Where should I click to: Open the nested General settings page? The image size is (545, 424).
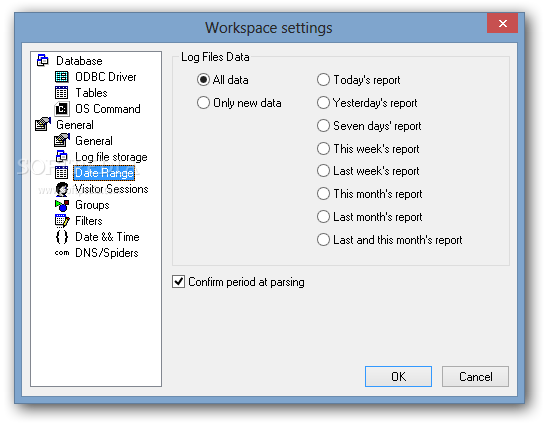[94, 141]
